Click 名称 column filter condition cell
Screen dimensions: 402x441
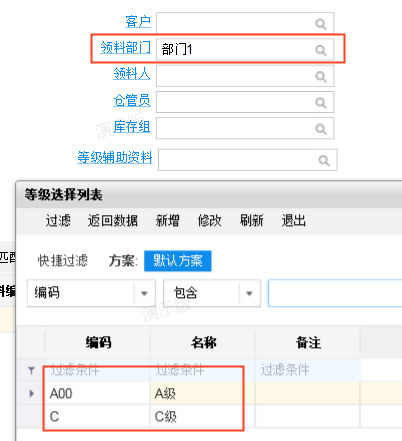point(202,370)
